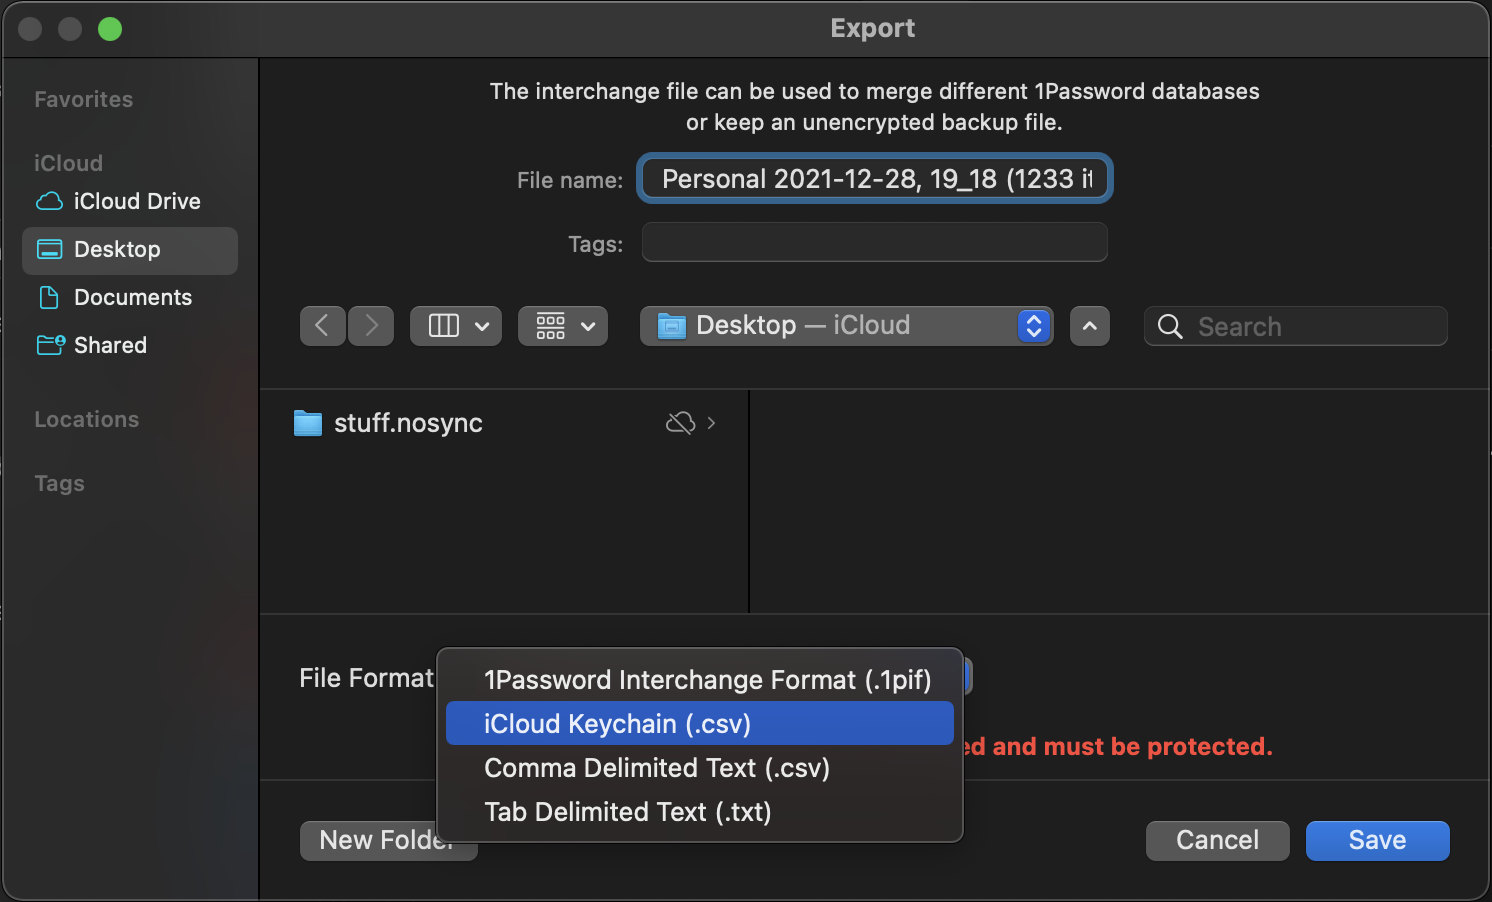Viewport: 1492px width, 902px height.
Task: Select iCloud Drive in sidebar
Action: [x=136, y=201]
